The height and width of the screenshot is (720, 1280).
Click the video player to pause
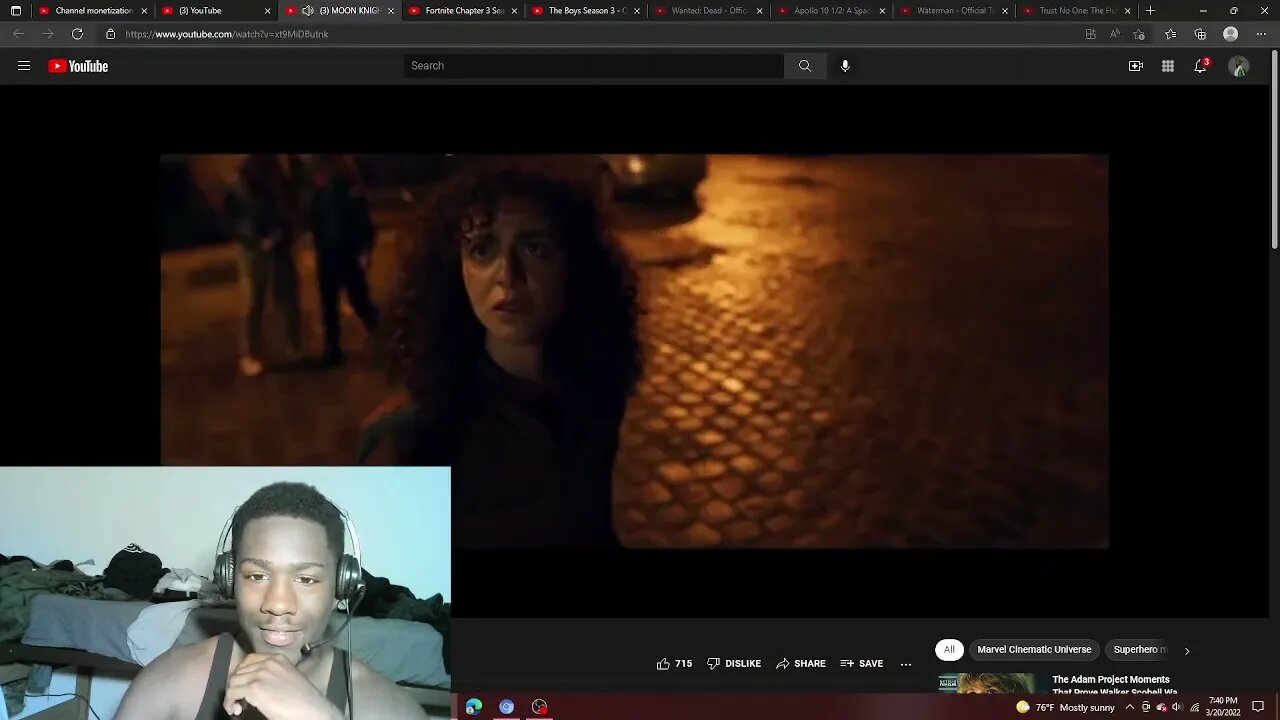pos(634,350)
